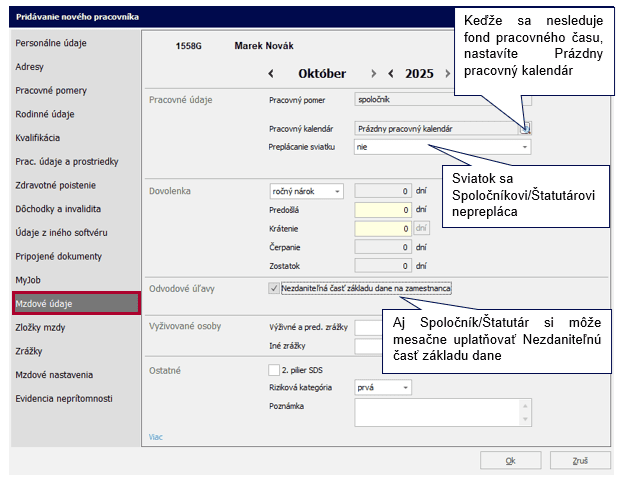Screen dimensions: 618x482
Task: Toggle Nezdaniteľná časť základu dane checkbox
Action: click(274, 288)
